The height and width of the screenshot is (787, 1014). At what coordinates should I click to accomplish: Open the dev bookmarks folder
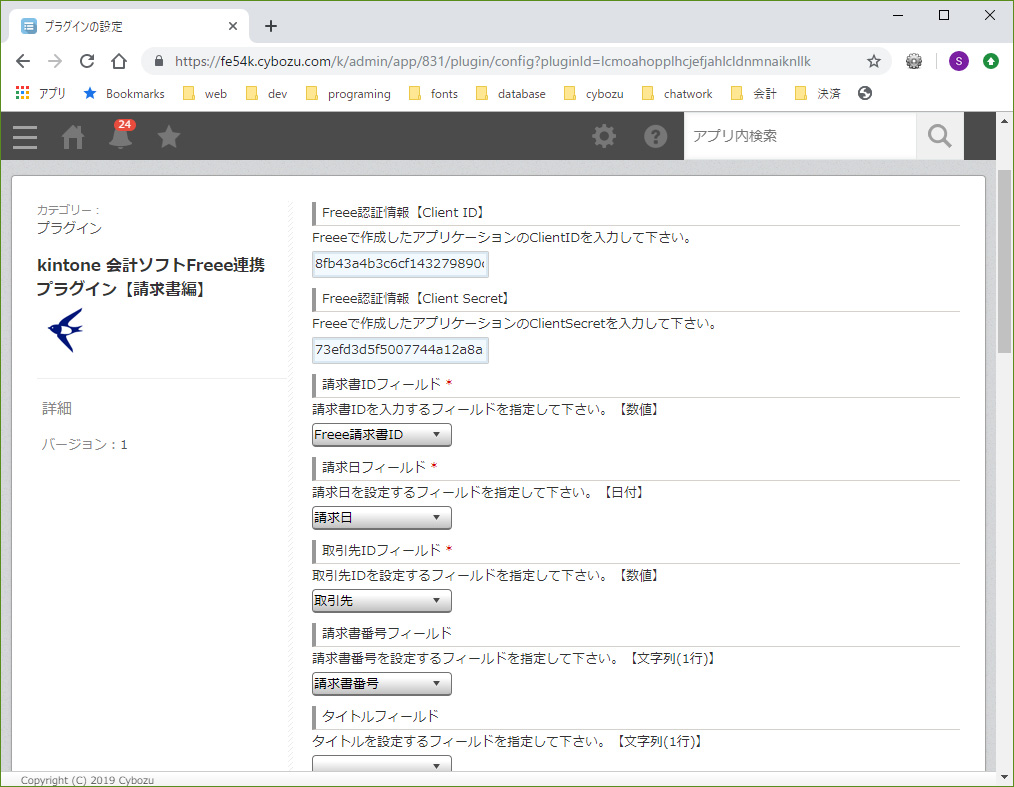pos(266,94)
